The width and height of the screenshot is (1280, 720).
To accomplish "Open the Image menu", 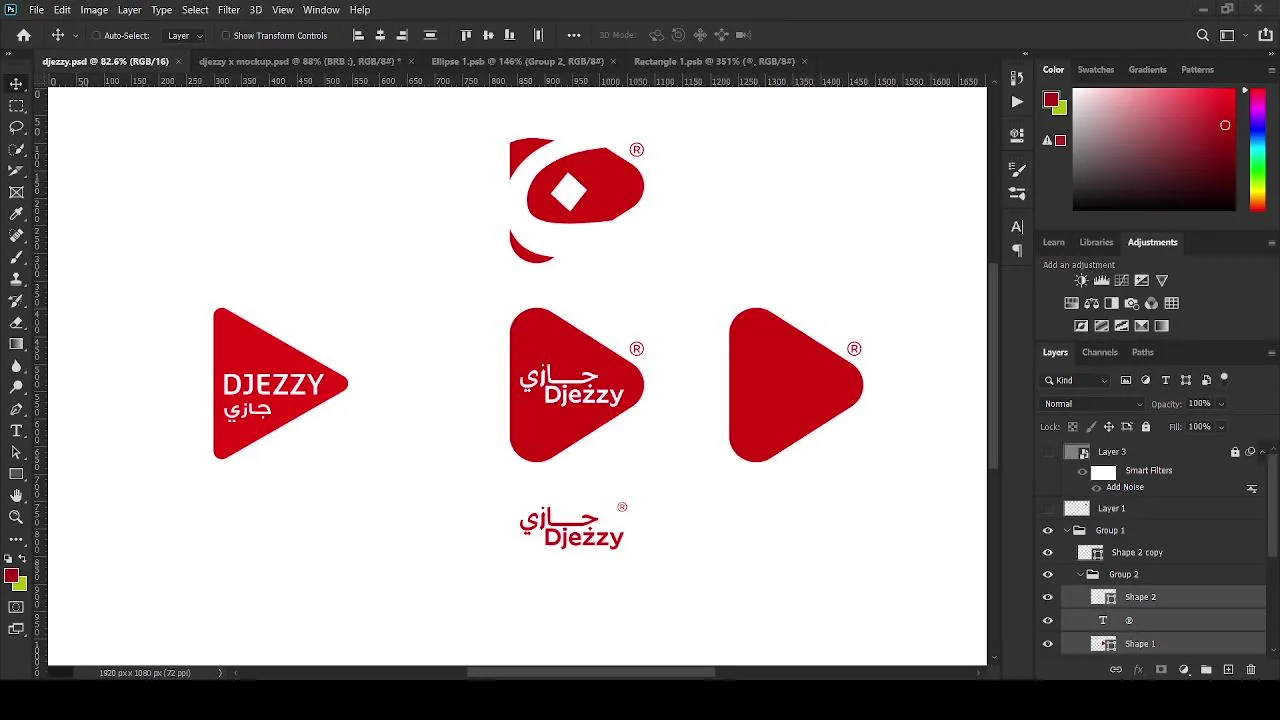I will (94, 10).
